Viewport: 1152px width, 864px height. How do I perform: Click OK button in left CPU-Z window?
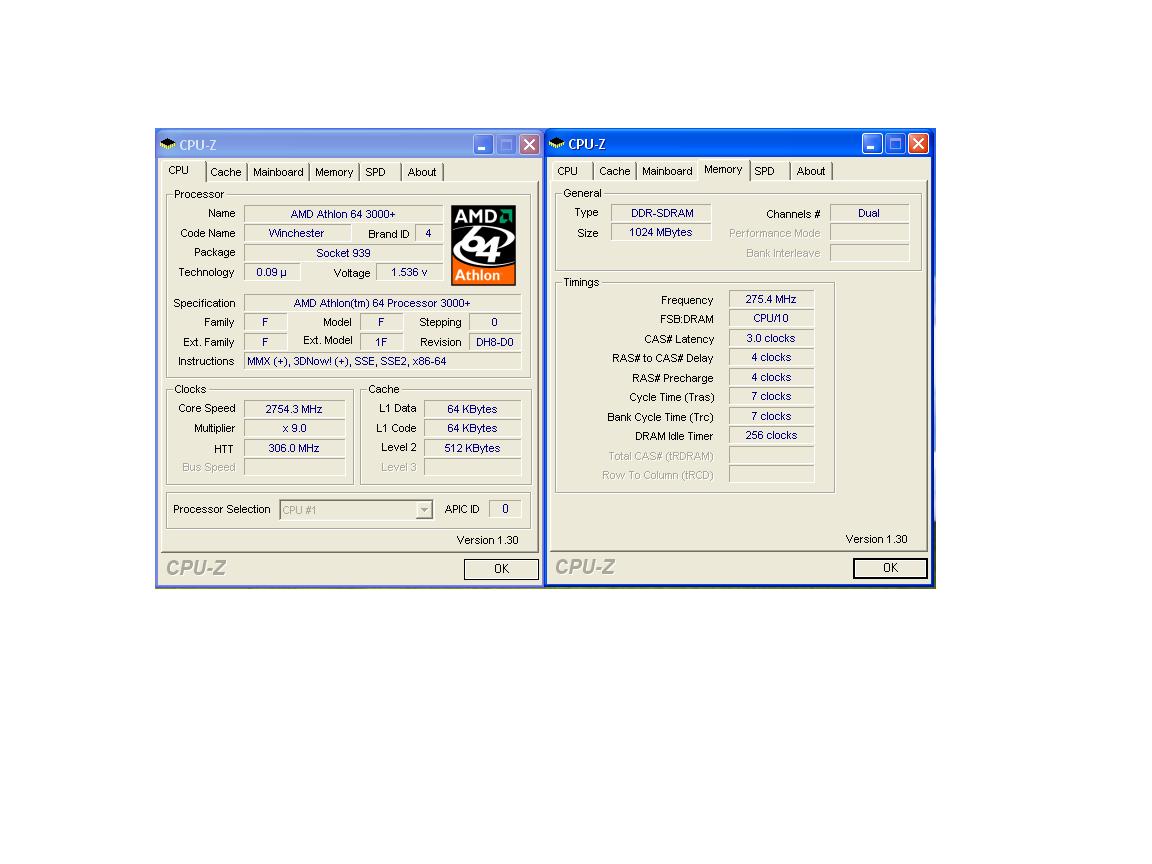point(501,569)
